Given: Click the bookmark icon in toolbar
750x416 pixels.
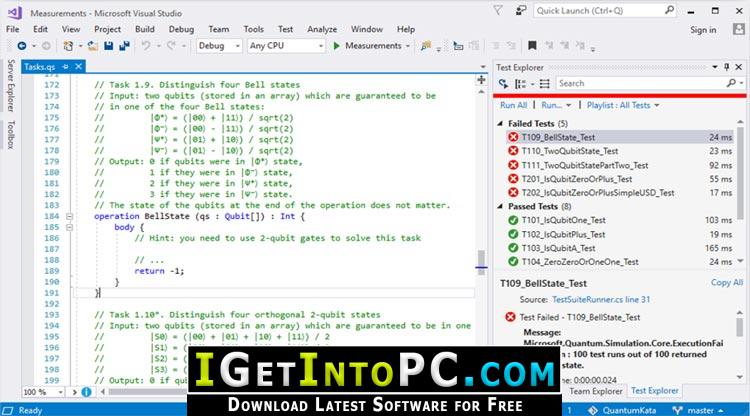Looking at the screenshot, I should pos(532,46).
